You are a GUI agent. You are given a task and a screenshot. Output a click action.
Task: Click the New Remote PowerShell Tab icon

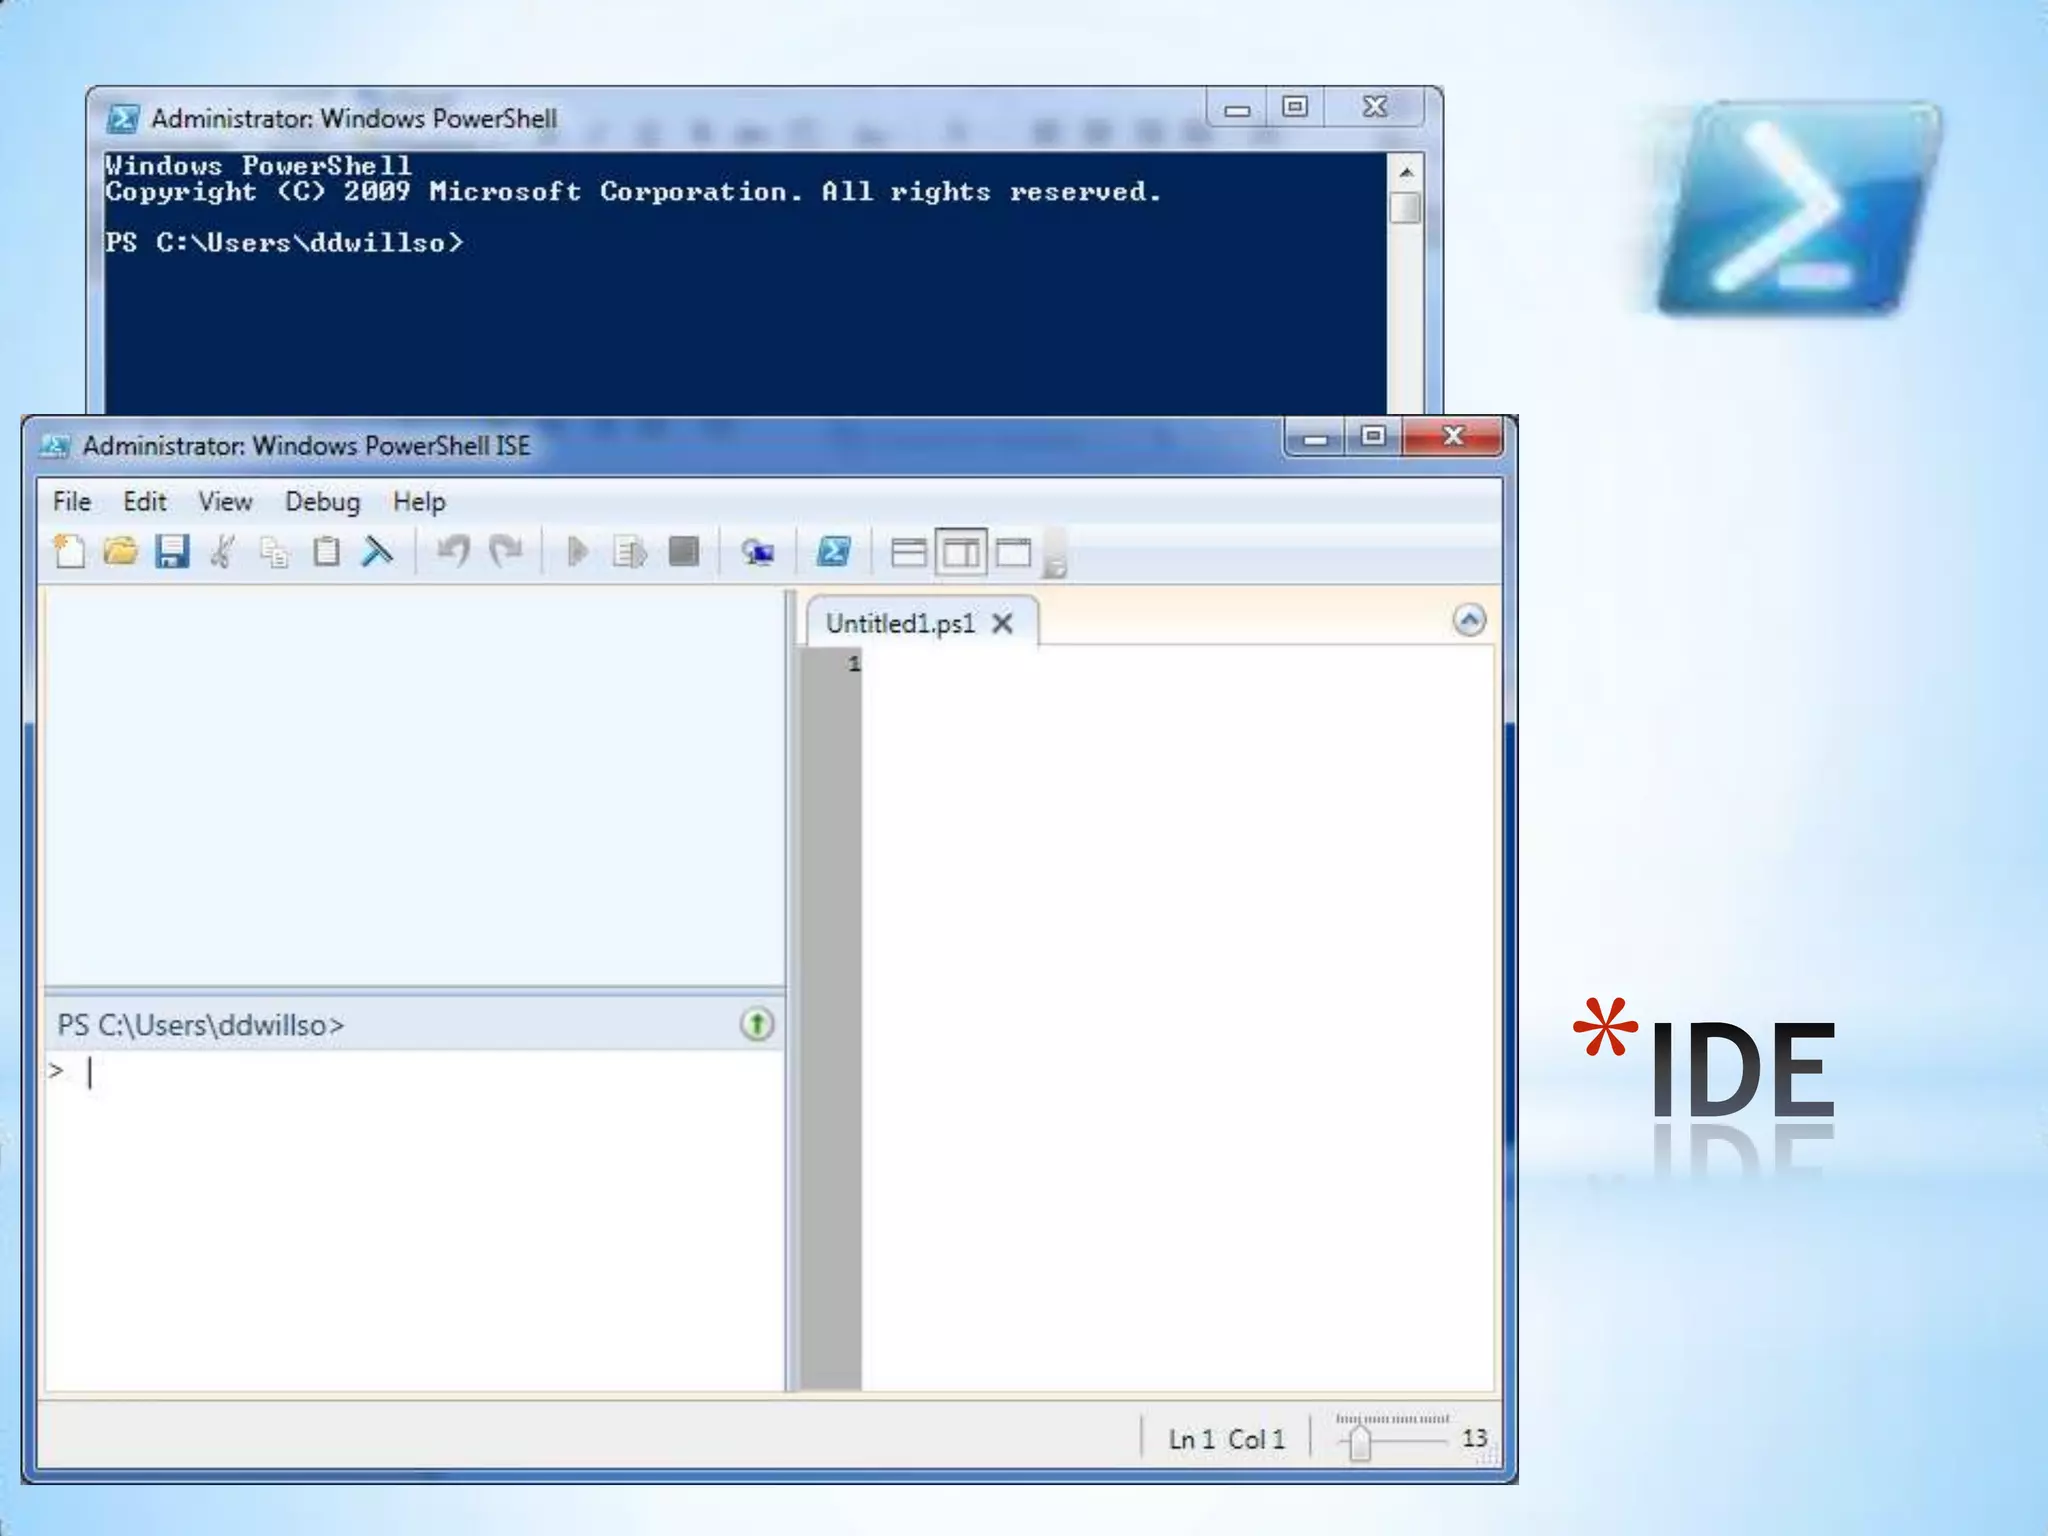757,551
